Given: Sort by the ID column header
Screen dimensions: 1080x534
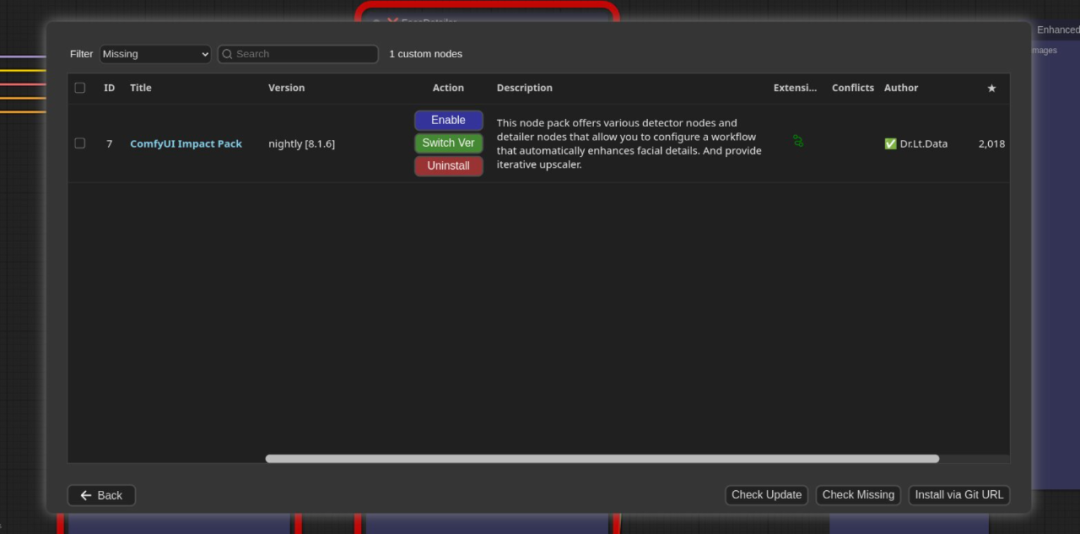Looking at the screenshot, I should 110,88.
